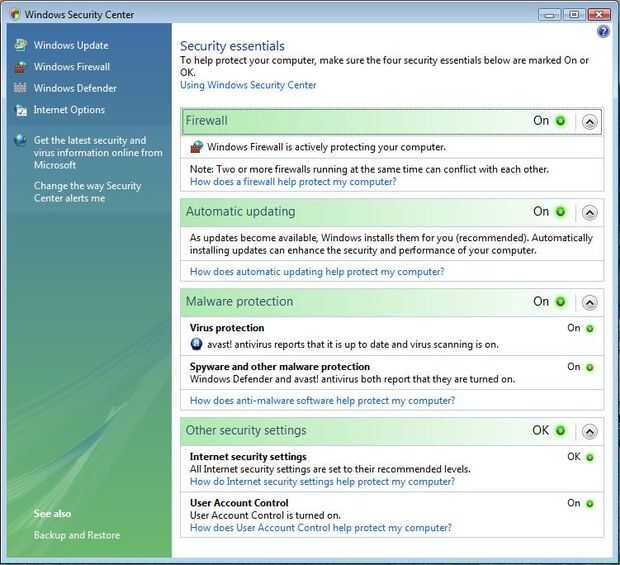Click the Malware protection header bar
This screenshot has height=565, width=620.
tap(392, 302)
